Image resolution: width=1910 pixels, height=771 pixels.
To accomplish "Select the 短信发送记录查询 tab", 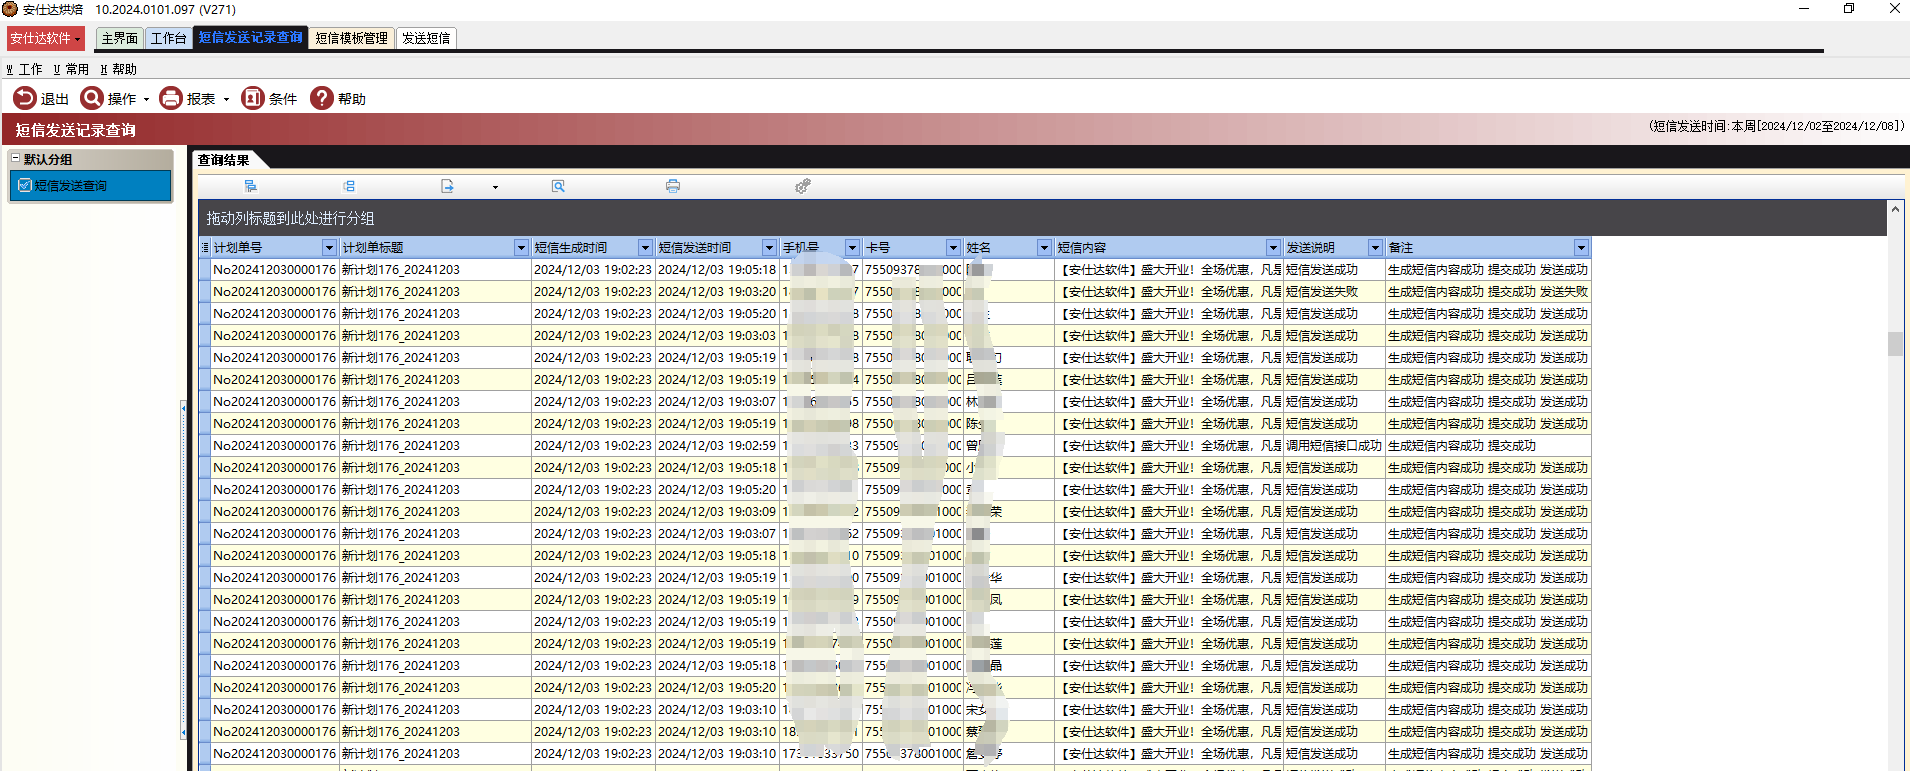I will point(250,38).
